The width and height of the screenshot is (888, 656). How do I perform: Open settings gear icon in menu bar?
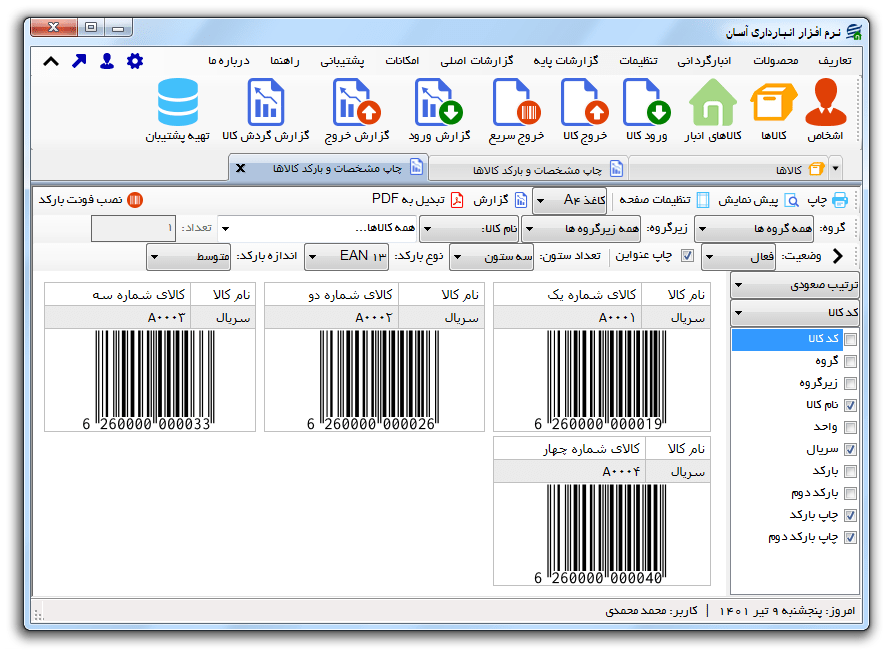tap(135, 61)
